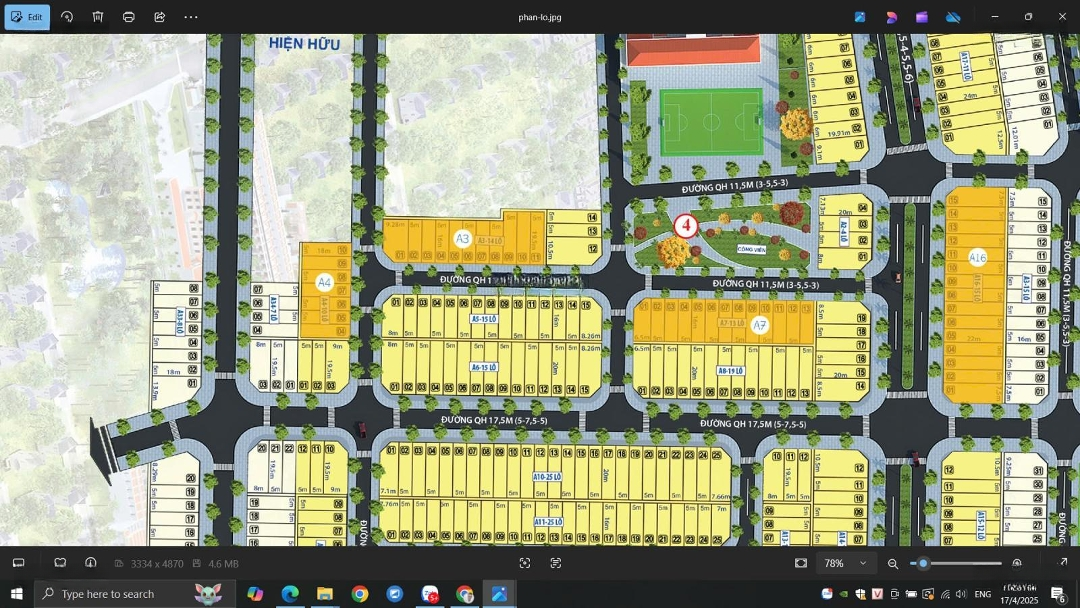Share the photo via the share icon
Image resolution: width=1080 pixels, height=608 pixels.
click(160, 17)
